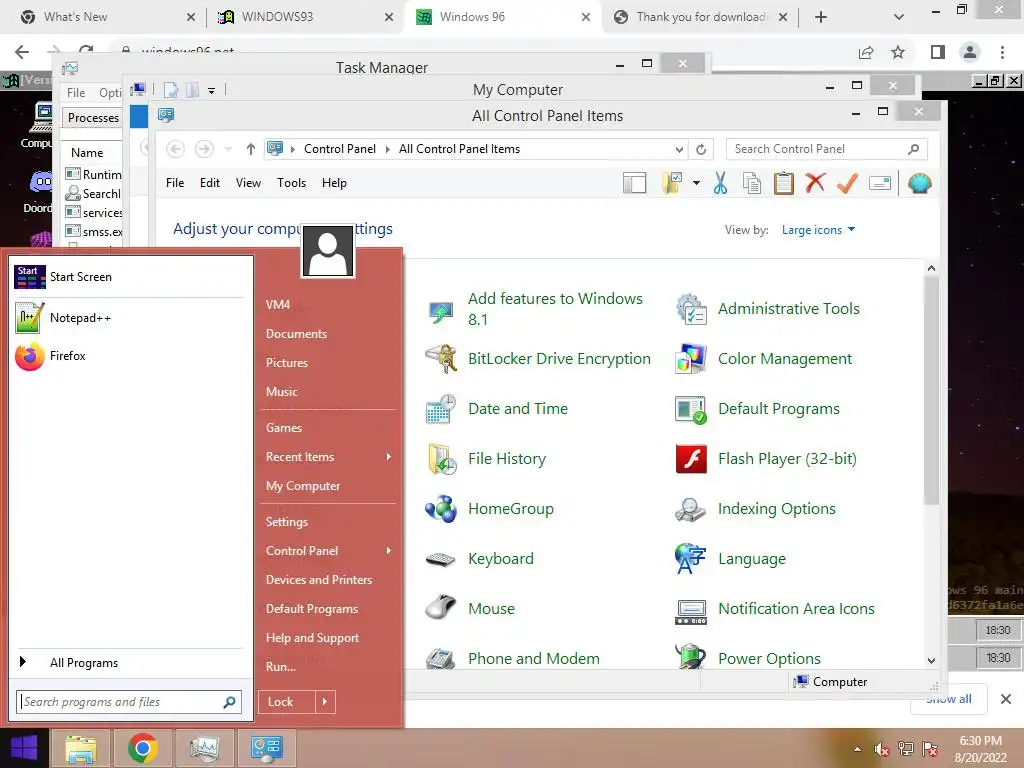
Task: Click the Control Panel breadcrumb in address bar
Action: pyautogui.click(x=340, y=149)
